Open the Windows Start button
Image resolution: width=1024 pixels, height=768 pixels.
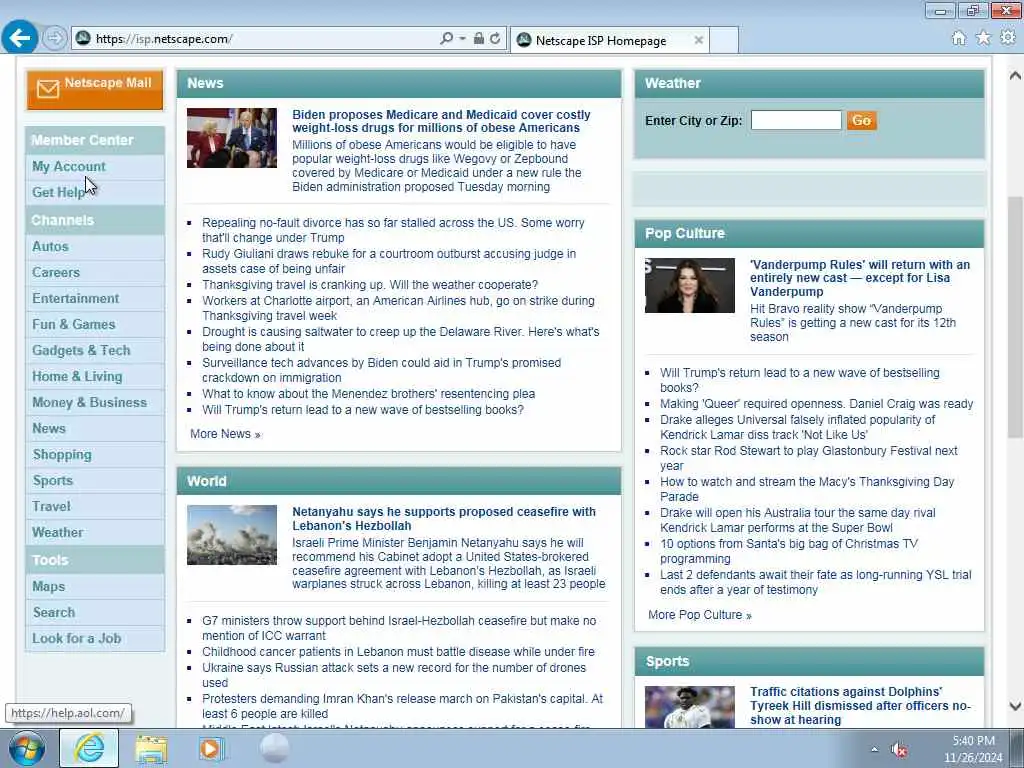[27, 749]
